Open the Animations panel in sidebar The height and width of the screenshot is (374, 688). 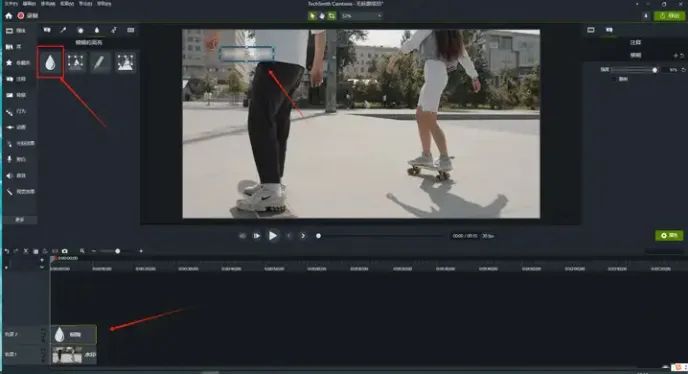coord(16,127)
